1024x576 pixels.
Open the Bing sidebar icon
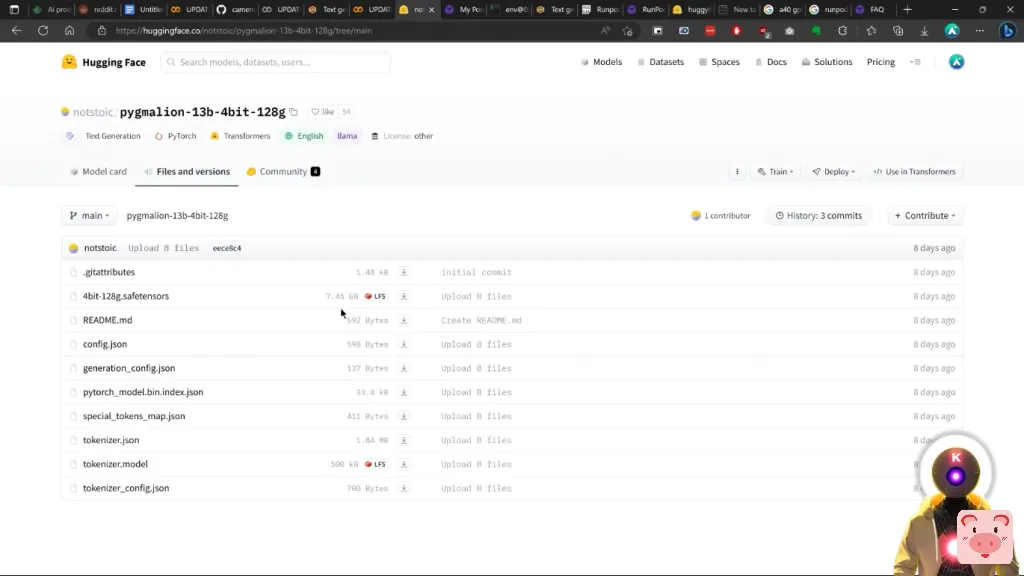[1008, 31]
